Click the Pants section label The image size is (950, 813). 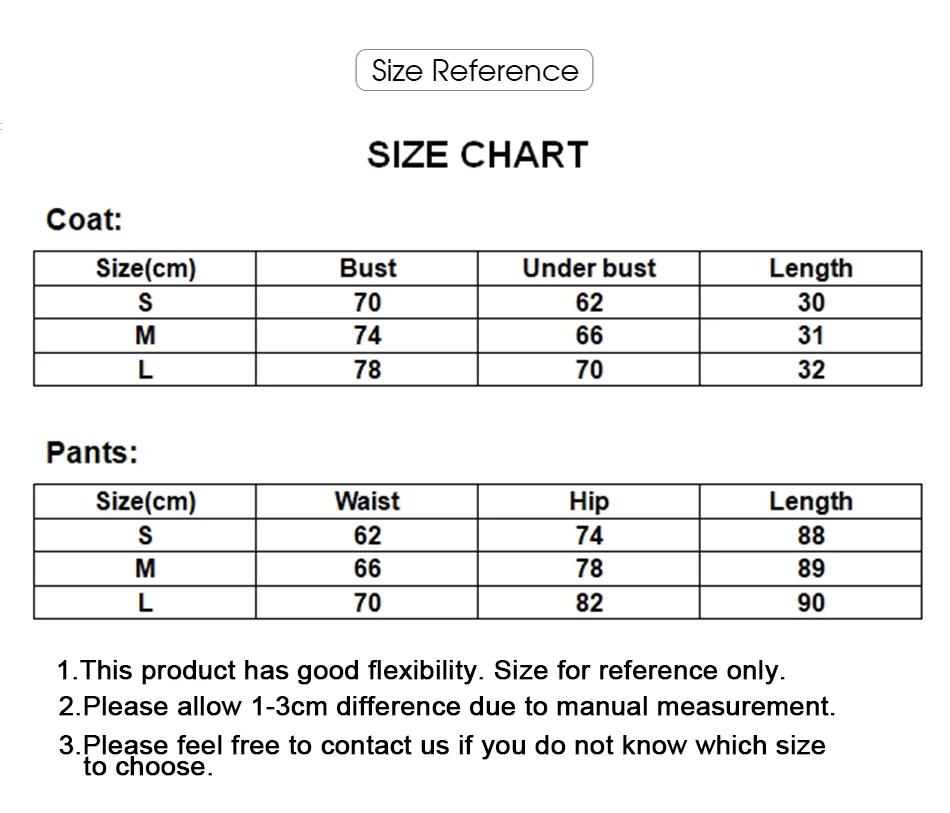pos(92,453)
